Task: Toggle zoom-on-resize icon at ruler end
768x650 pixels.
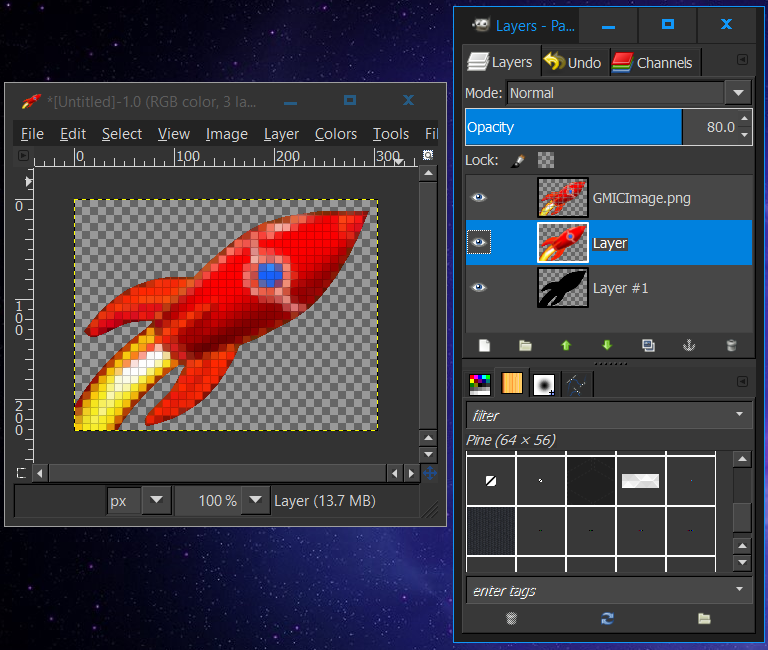Action: click(428, 155)
